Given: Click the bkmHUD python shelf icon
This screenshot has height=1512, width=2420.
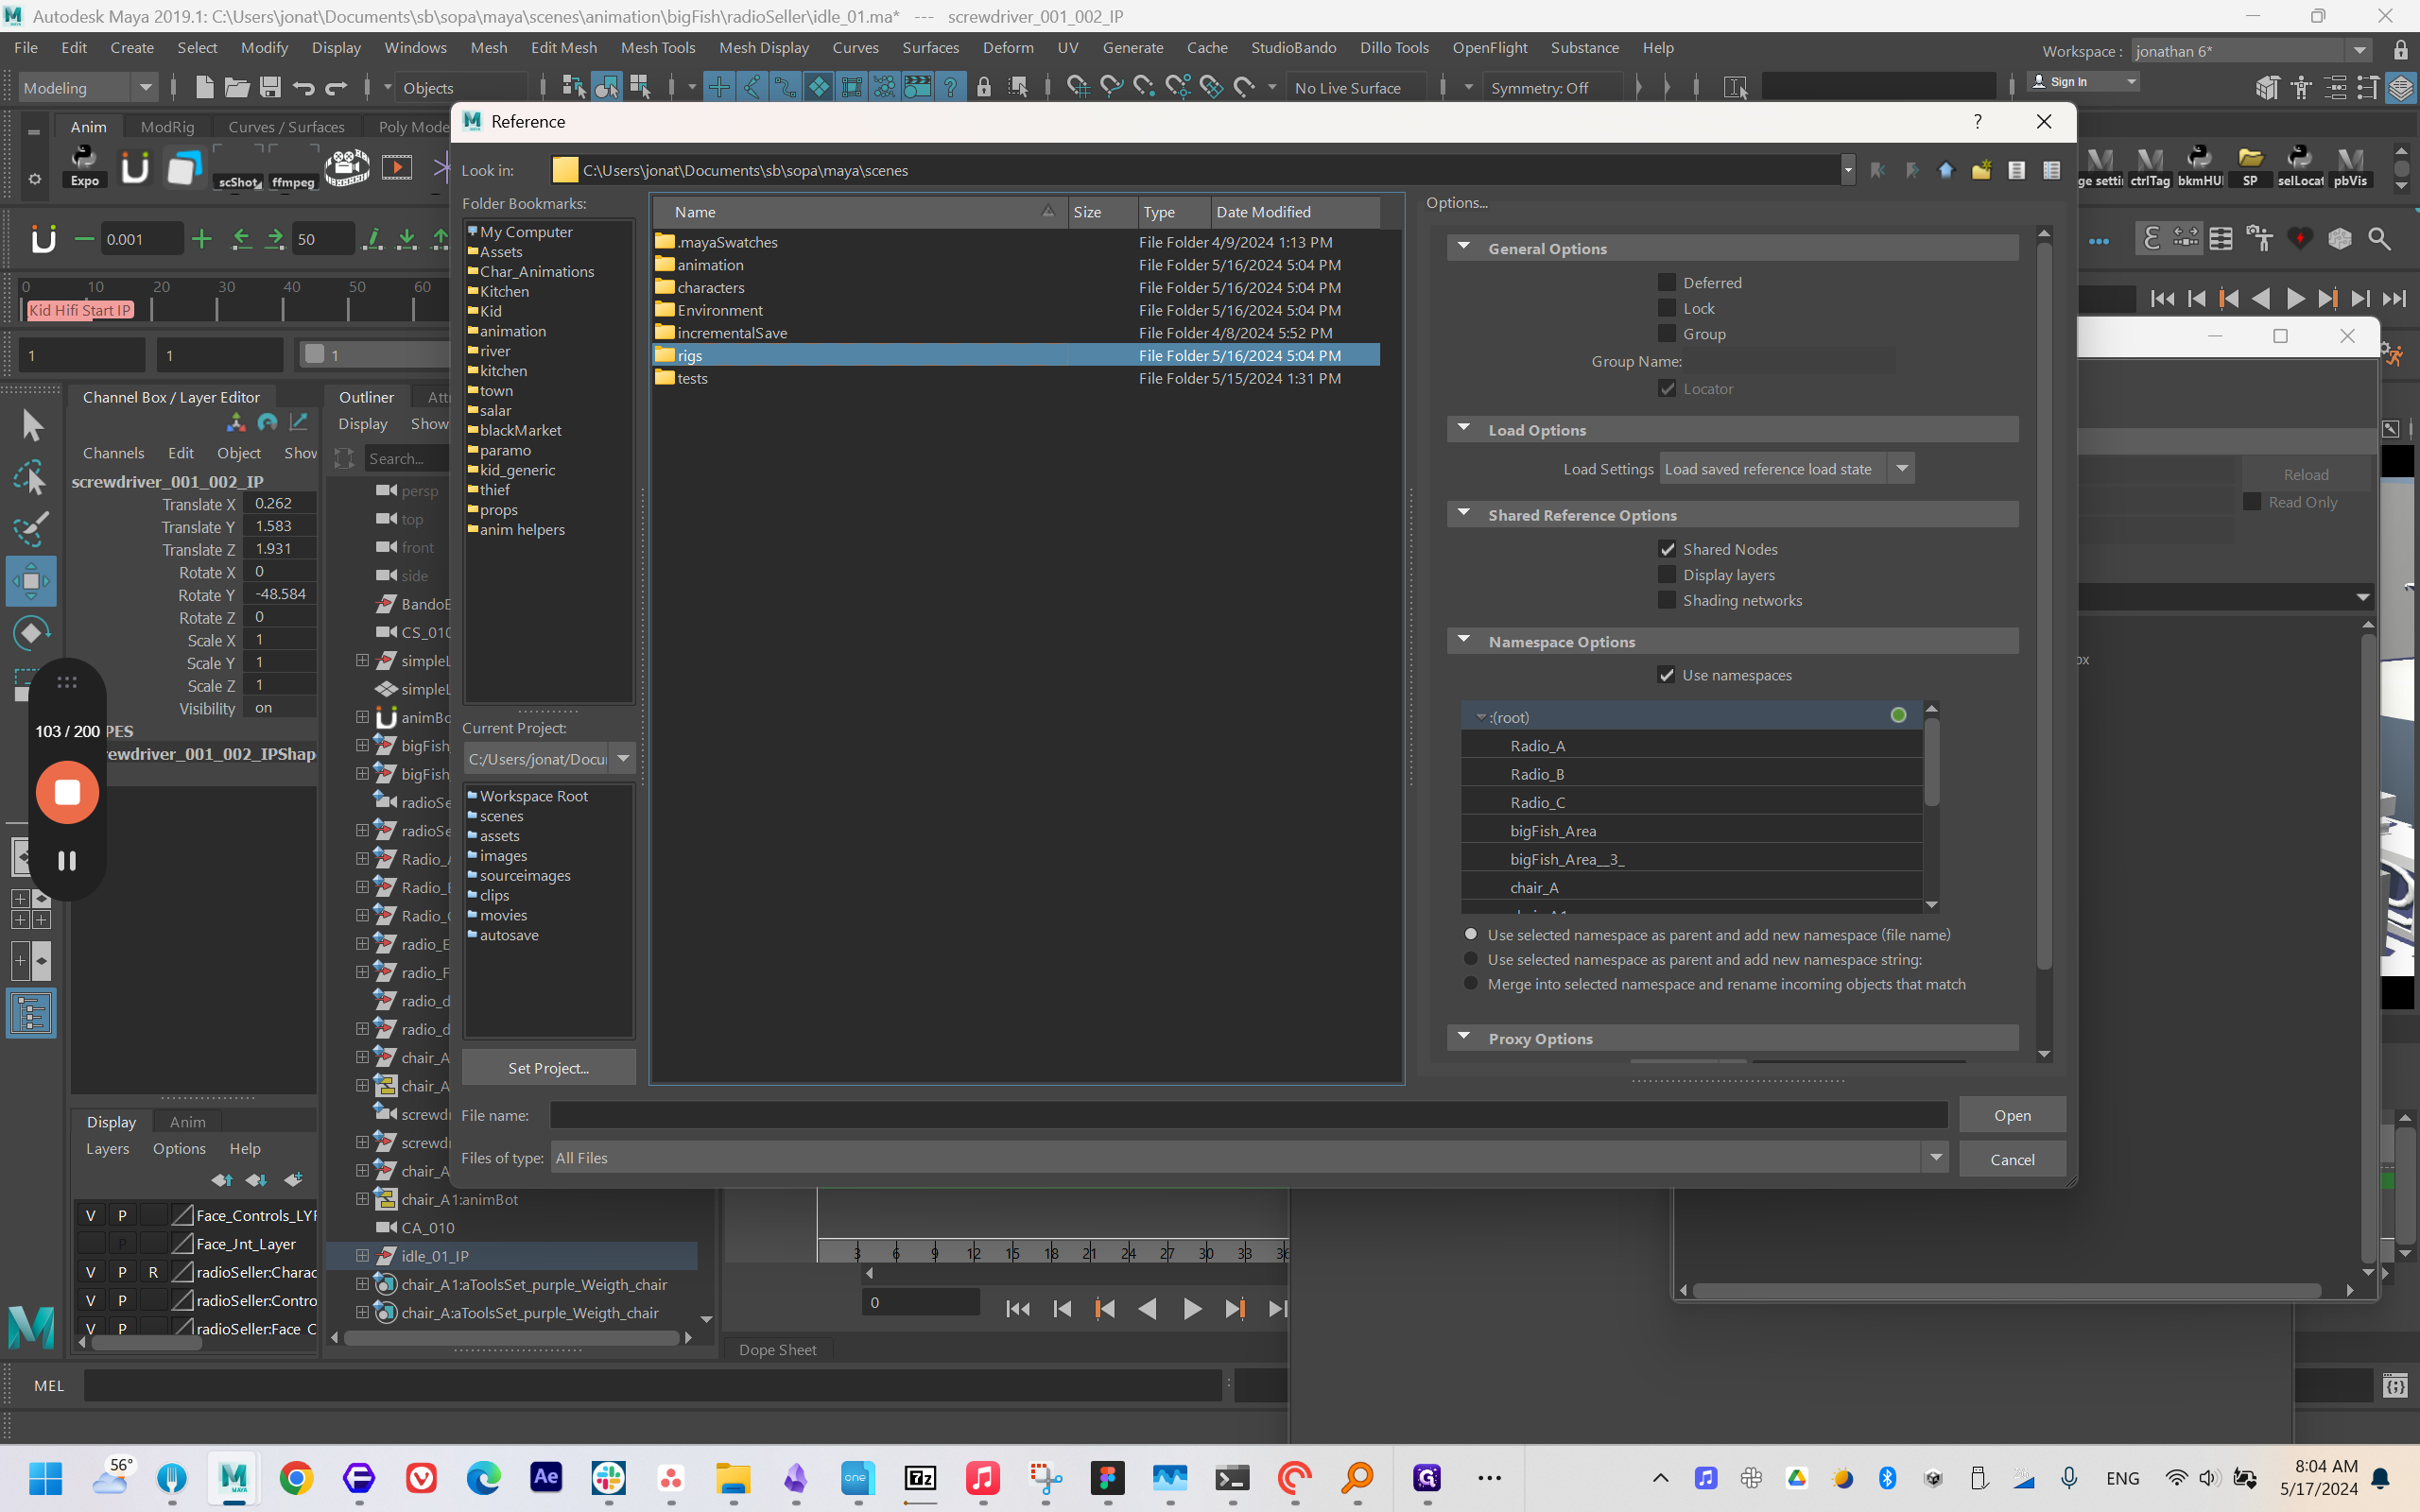Looking at the screenshot, I should click(x=2199, y=166).
